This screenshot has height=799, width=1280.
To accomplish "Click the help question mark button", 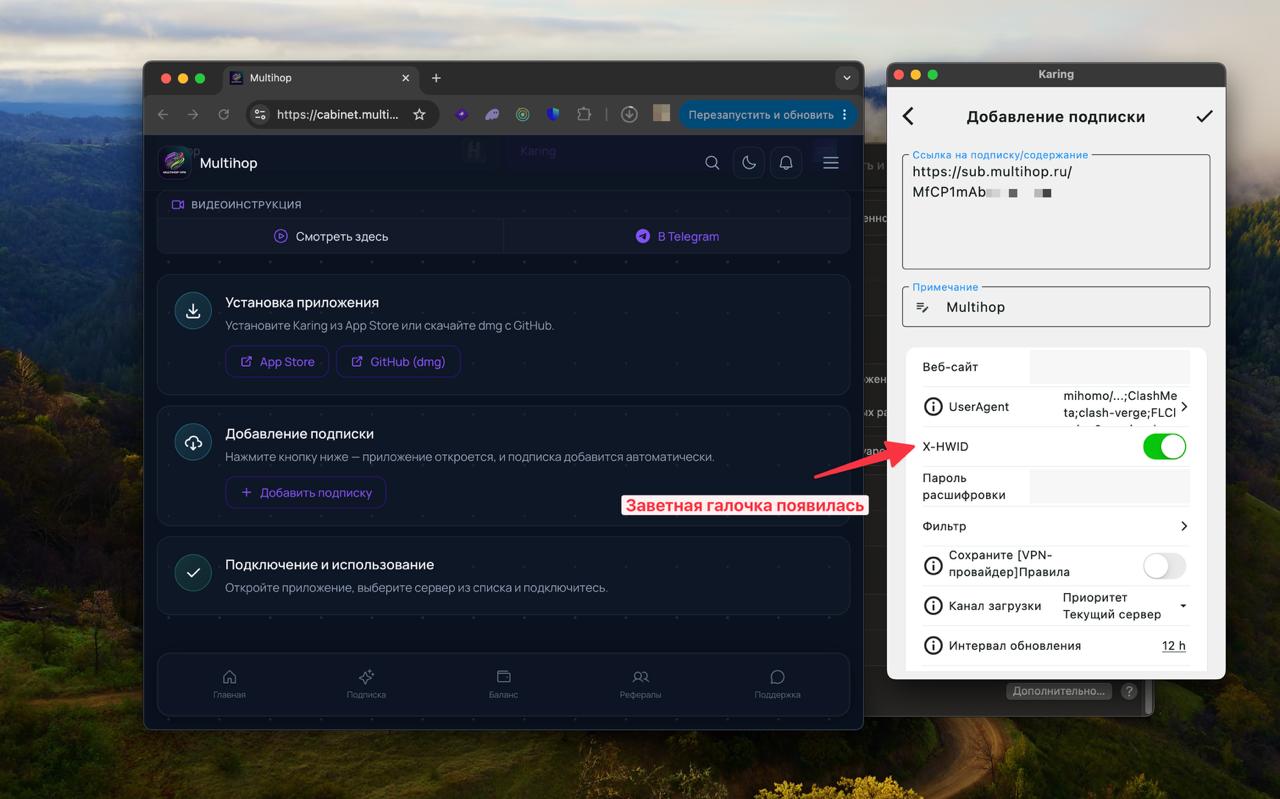I will [x=1129, y=691].
